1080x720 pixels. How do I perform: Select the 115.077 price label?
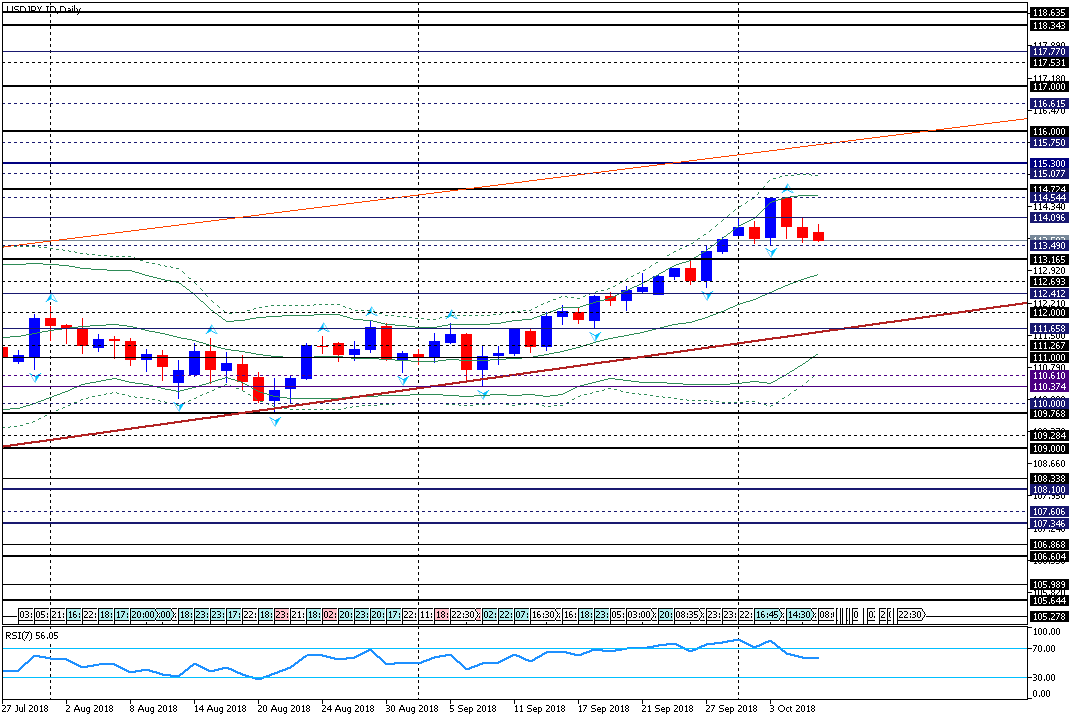[1049, 174]
